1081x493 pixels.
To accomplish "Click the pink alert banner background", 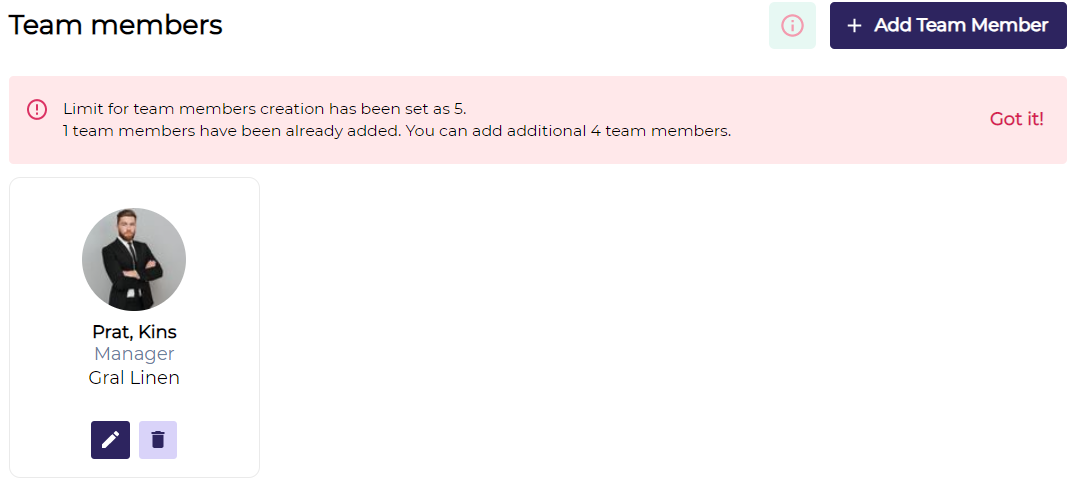I will pyautogui.click(x=538, y=120).
